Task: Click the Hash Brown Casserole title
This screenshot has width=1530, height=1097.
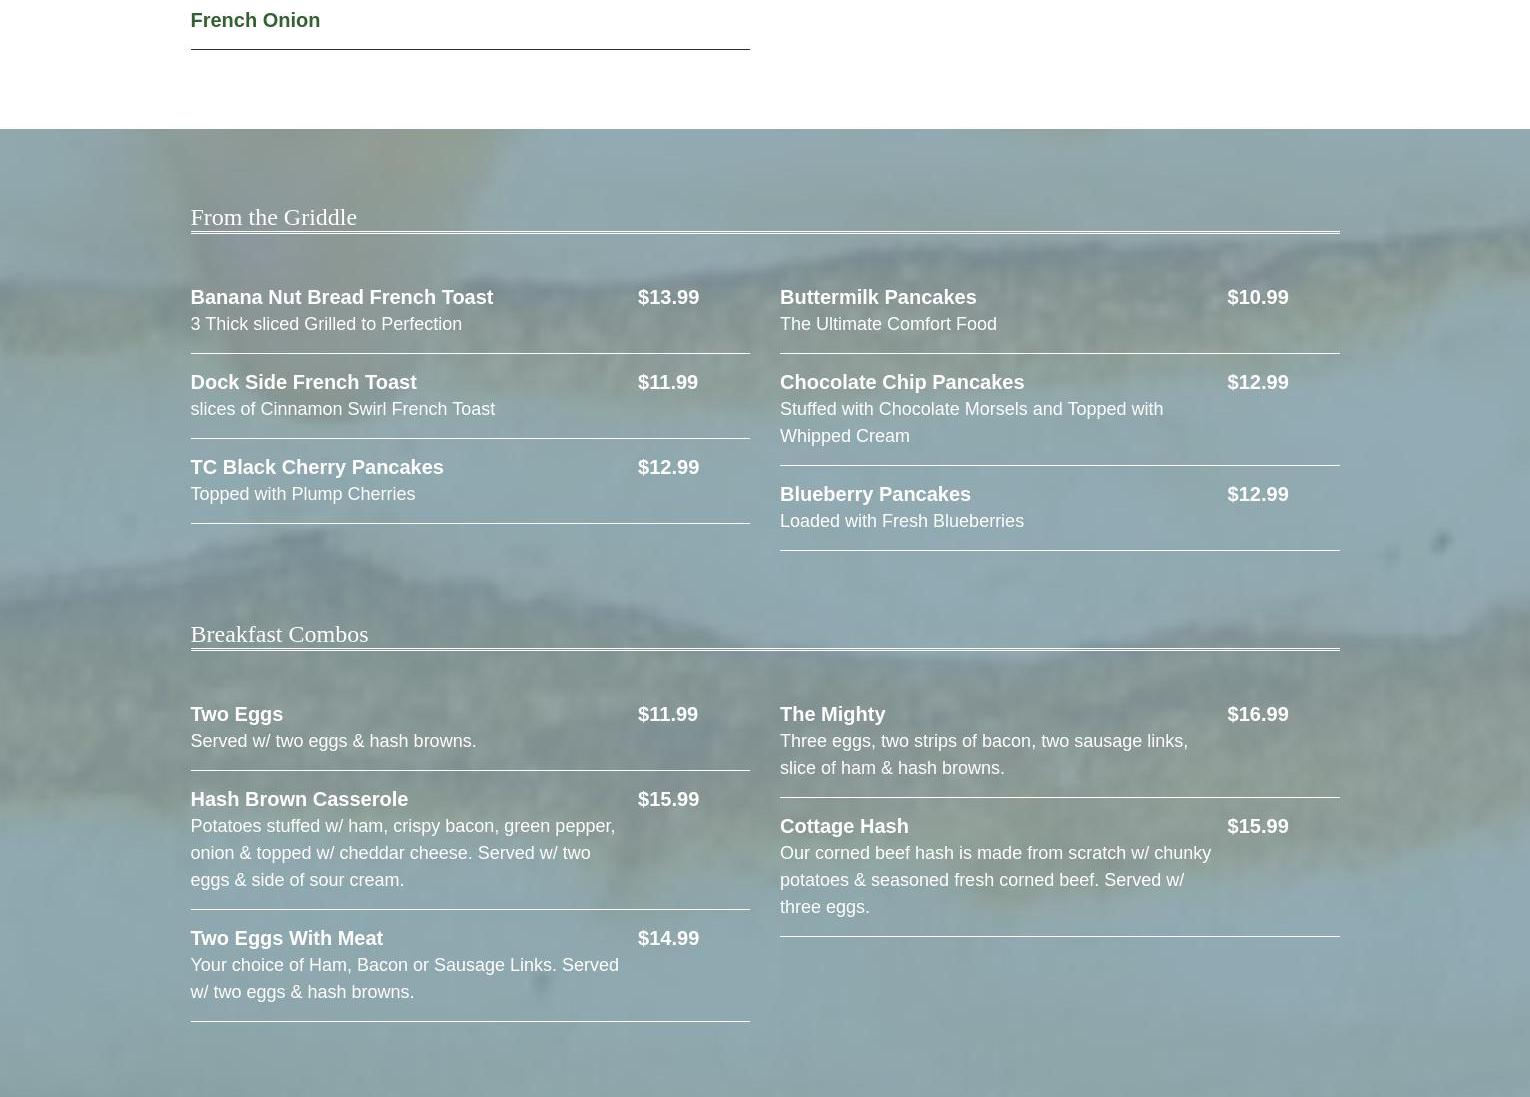Action: coord(299,799)
